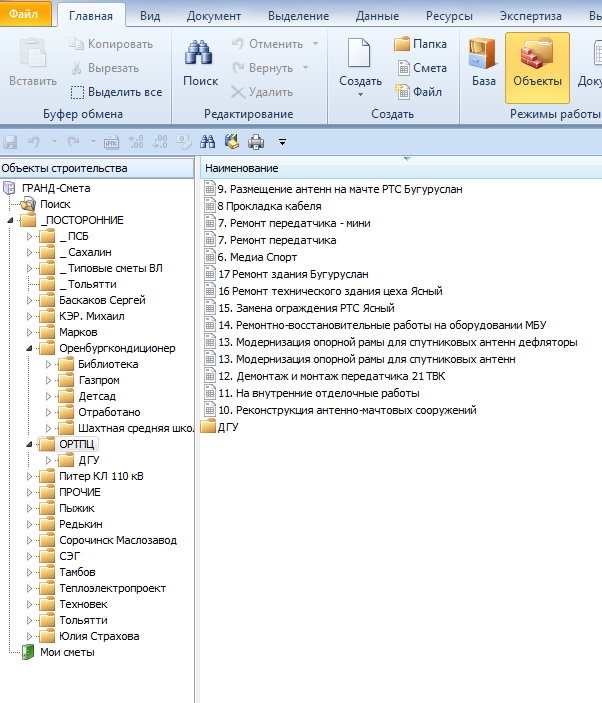Click Выделить все in clipboard group
The width and height of the screenshot is (602, 703).
(116, 92)
